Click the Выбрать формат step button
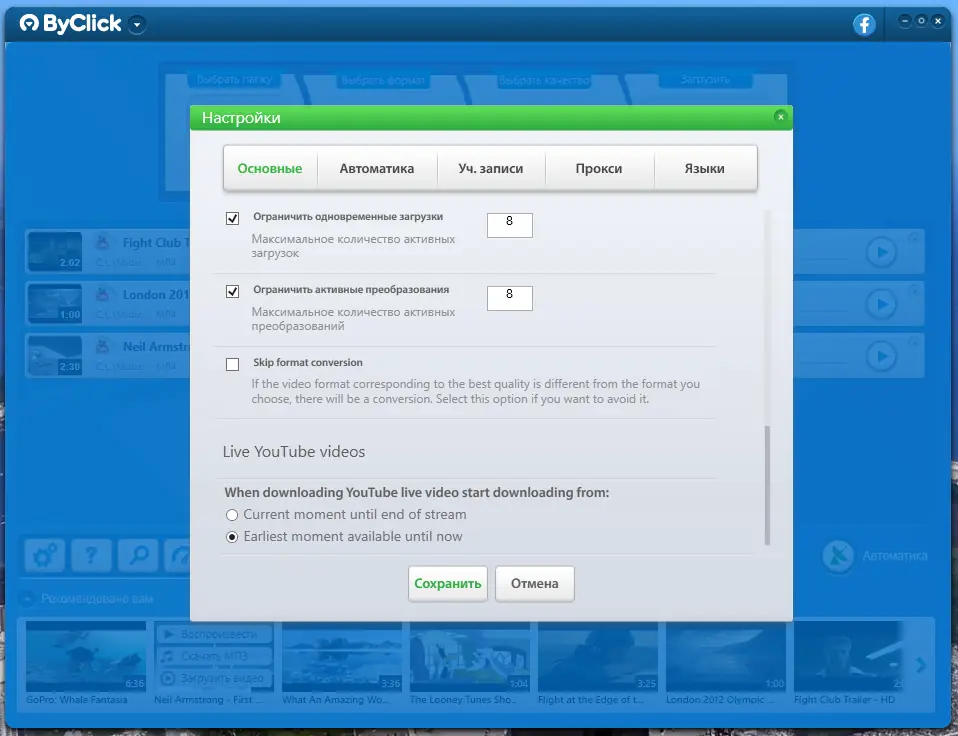This screenshot has width=958, height=736. coord(383,80)
